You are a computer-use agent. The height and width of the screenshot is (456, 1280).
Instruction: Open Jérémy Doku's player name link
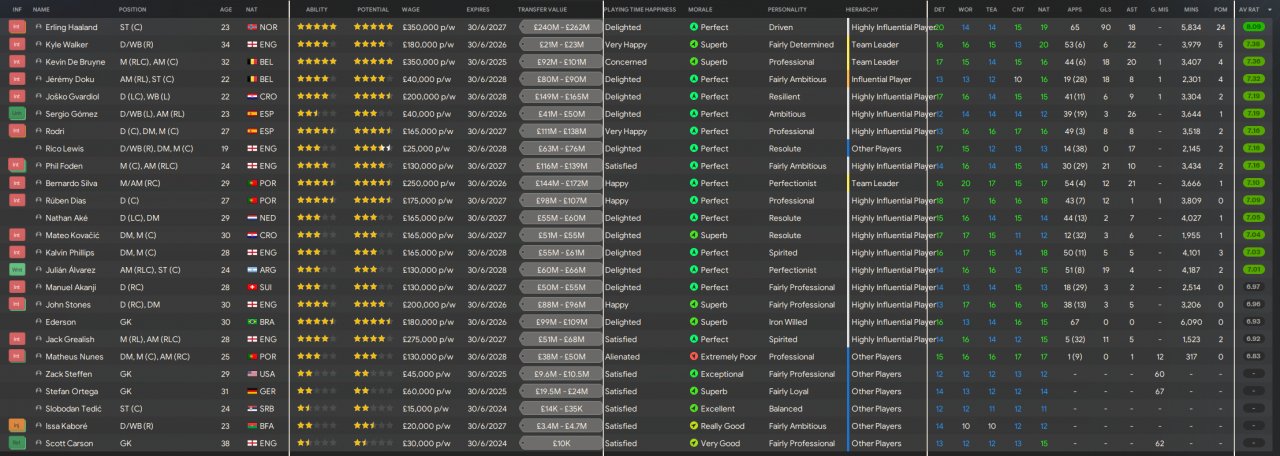(x=68, y=79)
